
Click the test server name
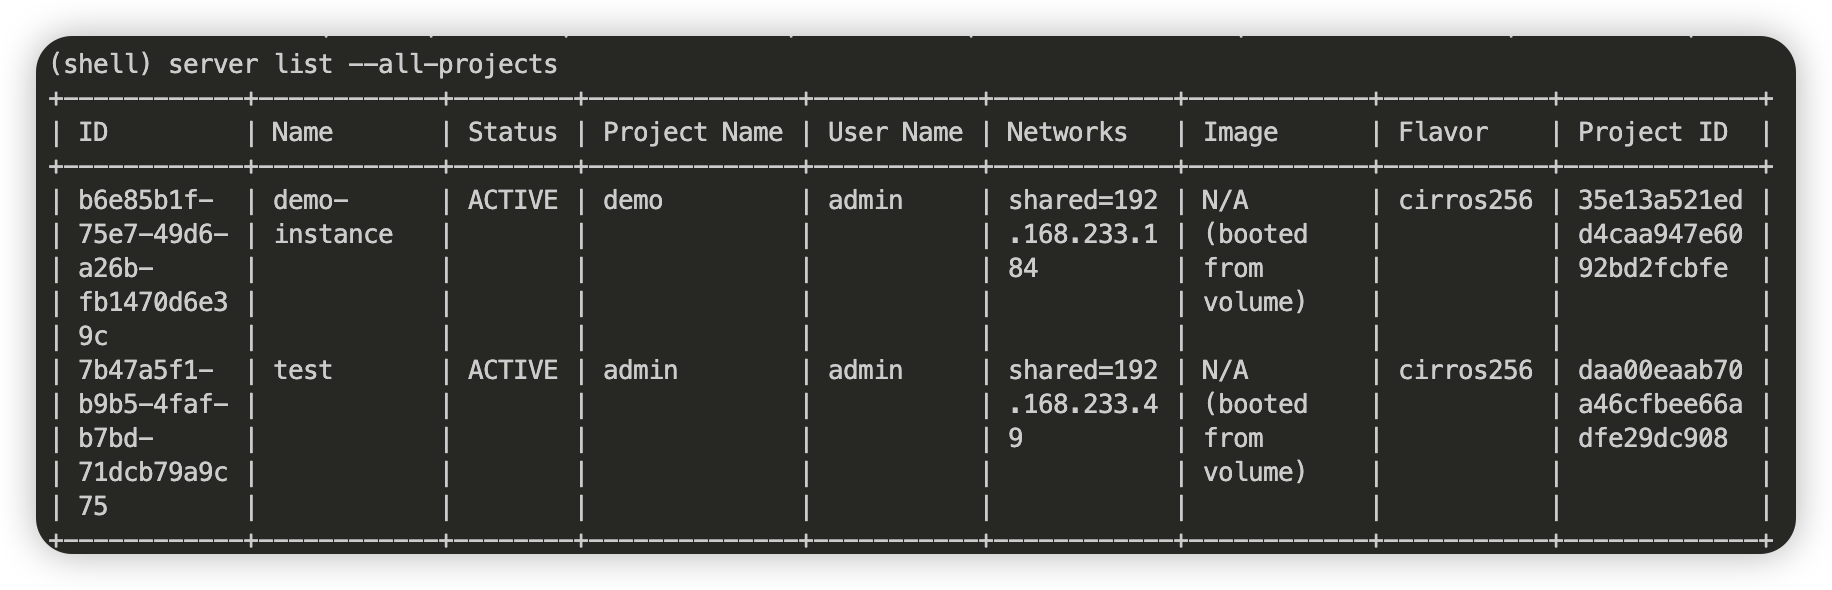coord(303,370)
